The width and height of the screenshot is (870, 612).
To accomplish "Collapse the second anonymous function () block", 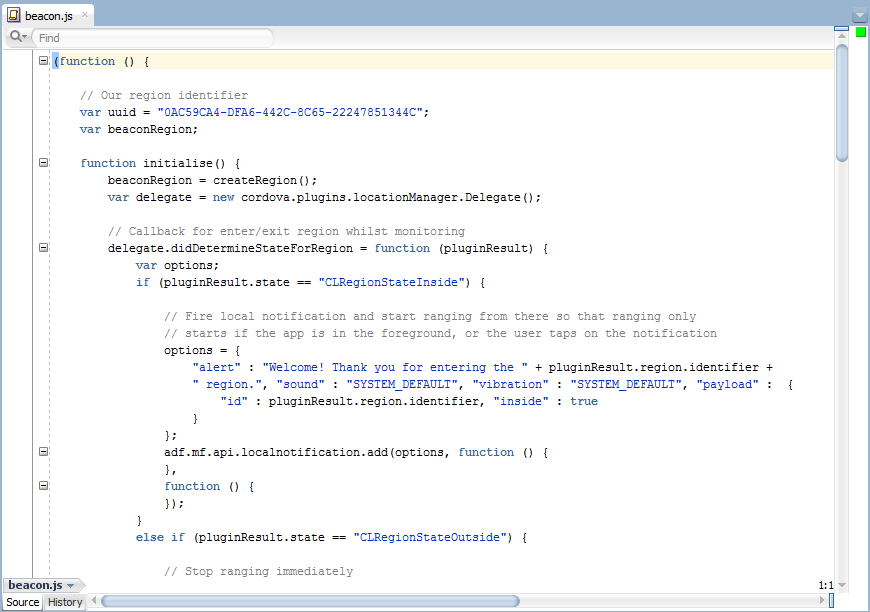I will pyautogui.click(x=43, y=485).
